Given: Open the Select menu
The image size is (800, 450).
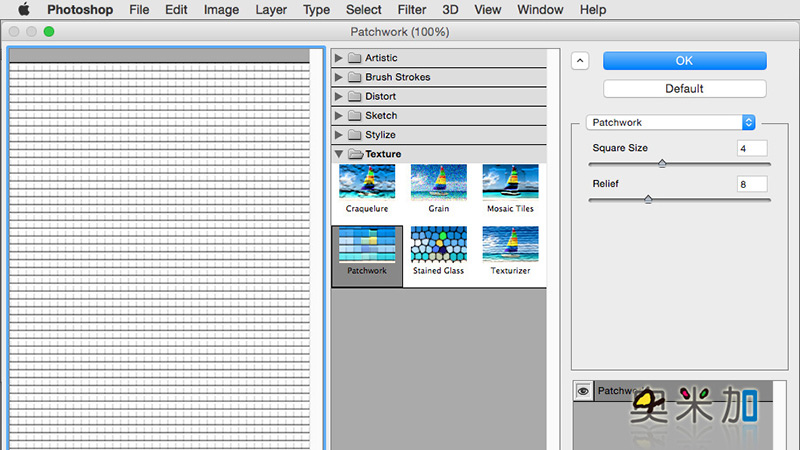Looking at the screenshot, I should (363, 10).
